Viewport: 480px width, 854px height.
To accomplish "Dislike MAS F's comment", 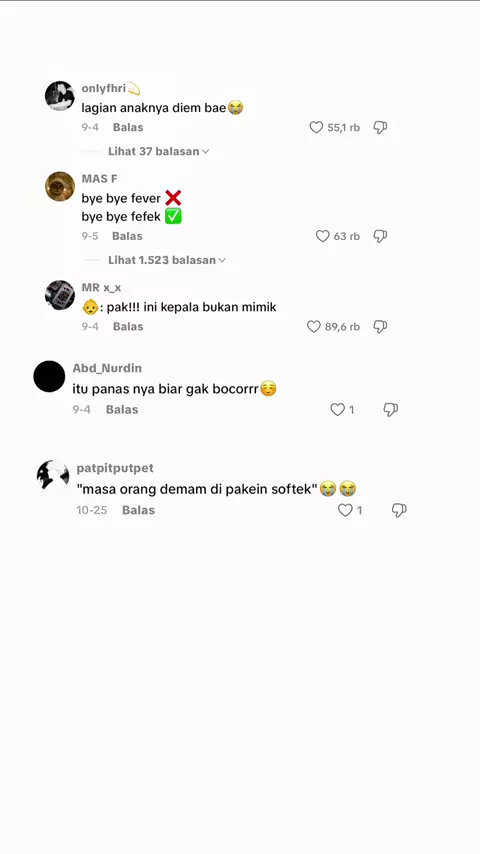I will tap(380, 236).
